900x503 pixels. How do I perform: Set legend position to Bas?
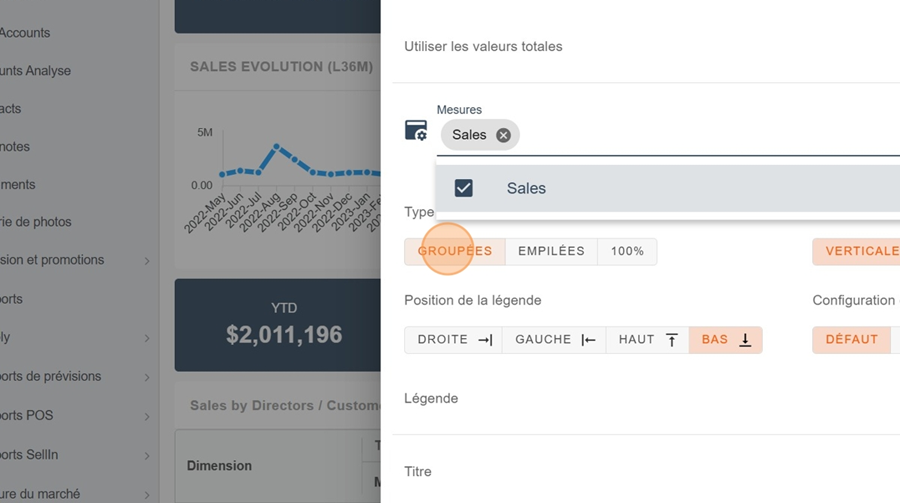(x=725, y=340)
